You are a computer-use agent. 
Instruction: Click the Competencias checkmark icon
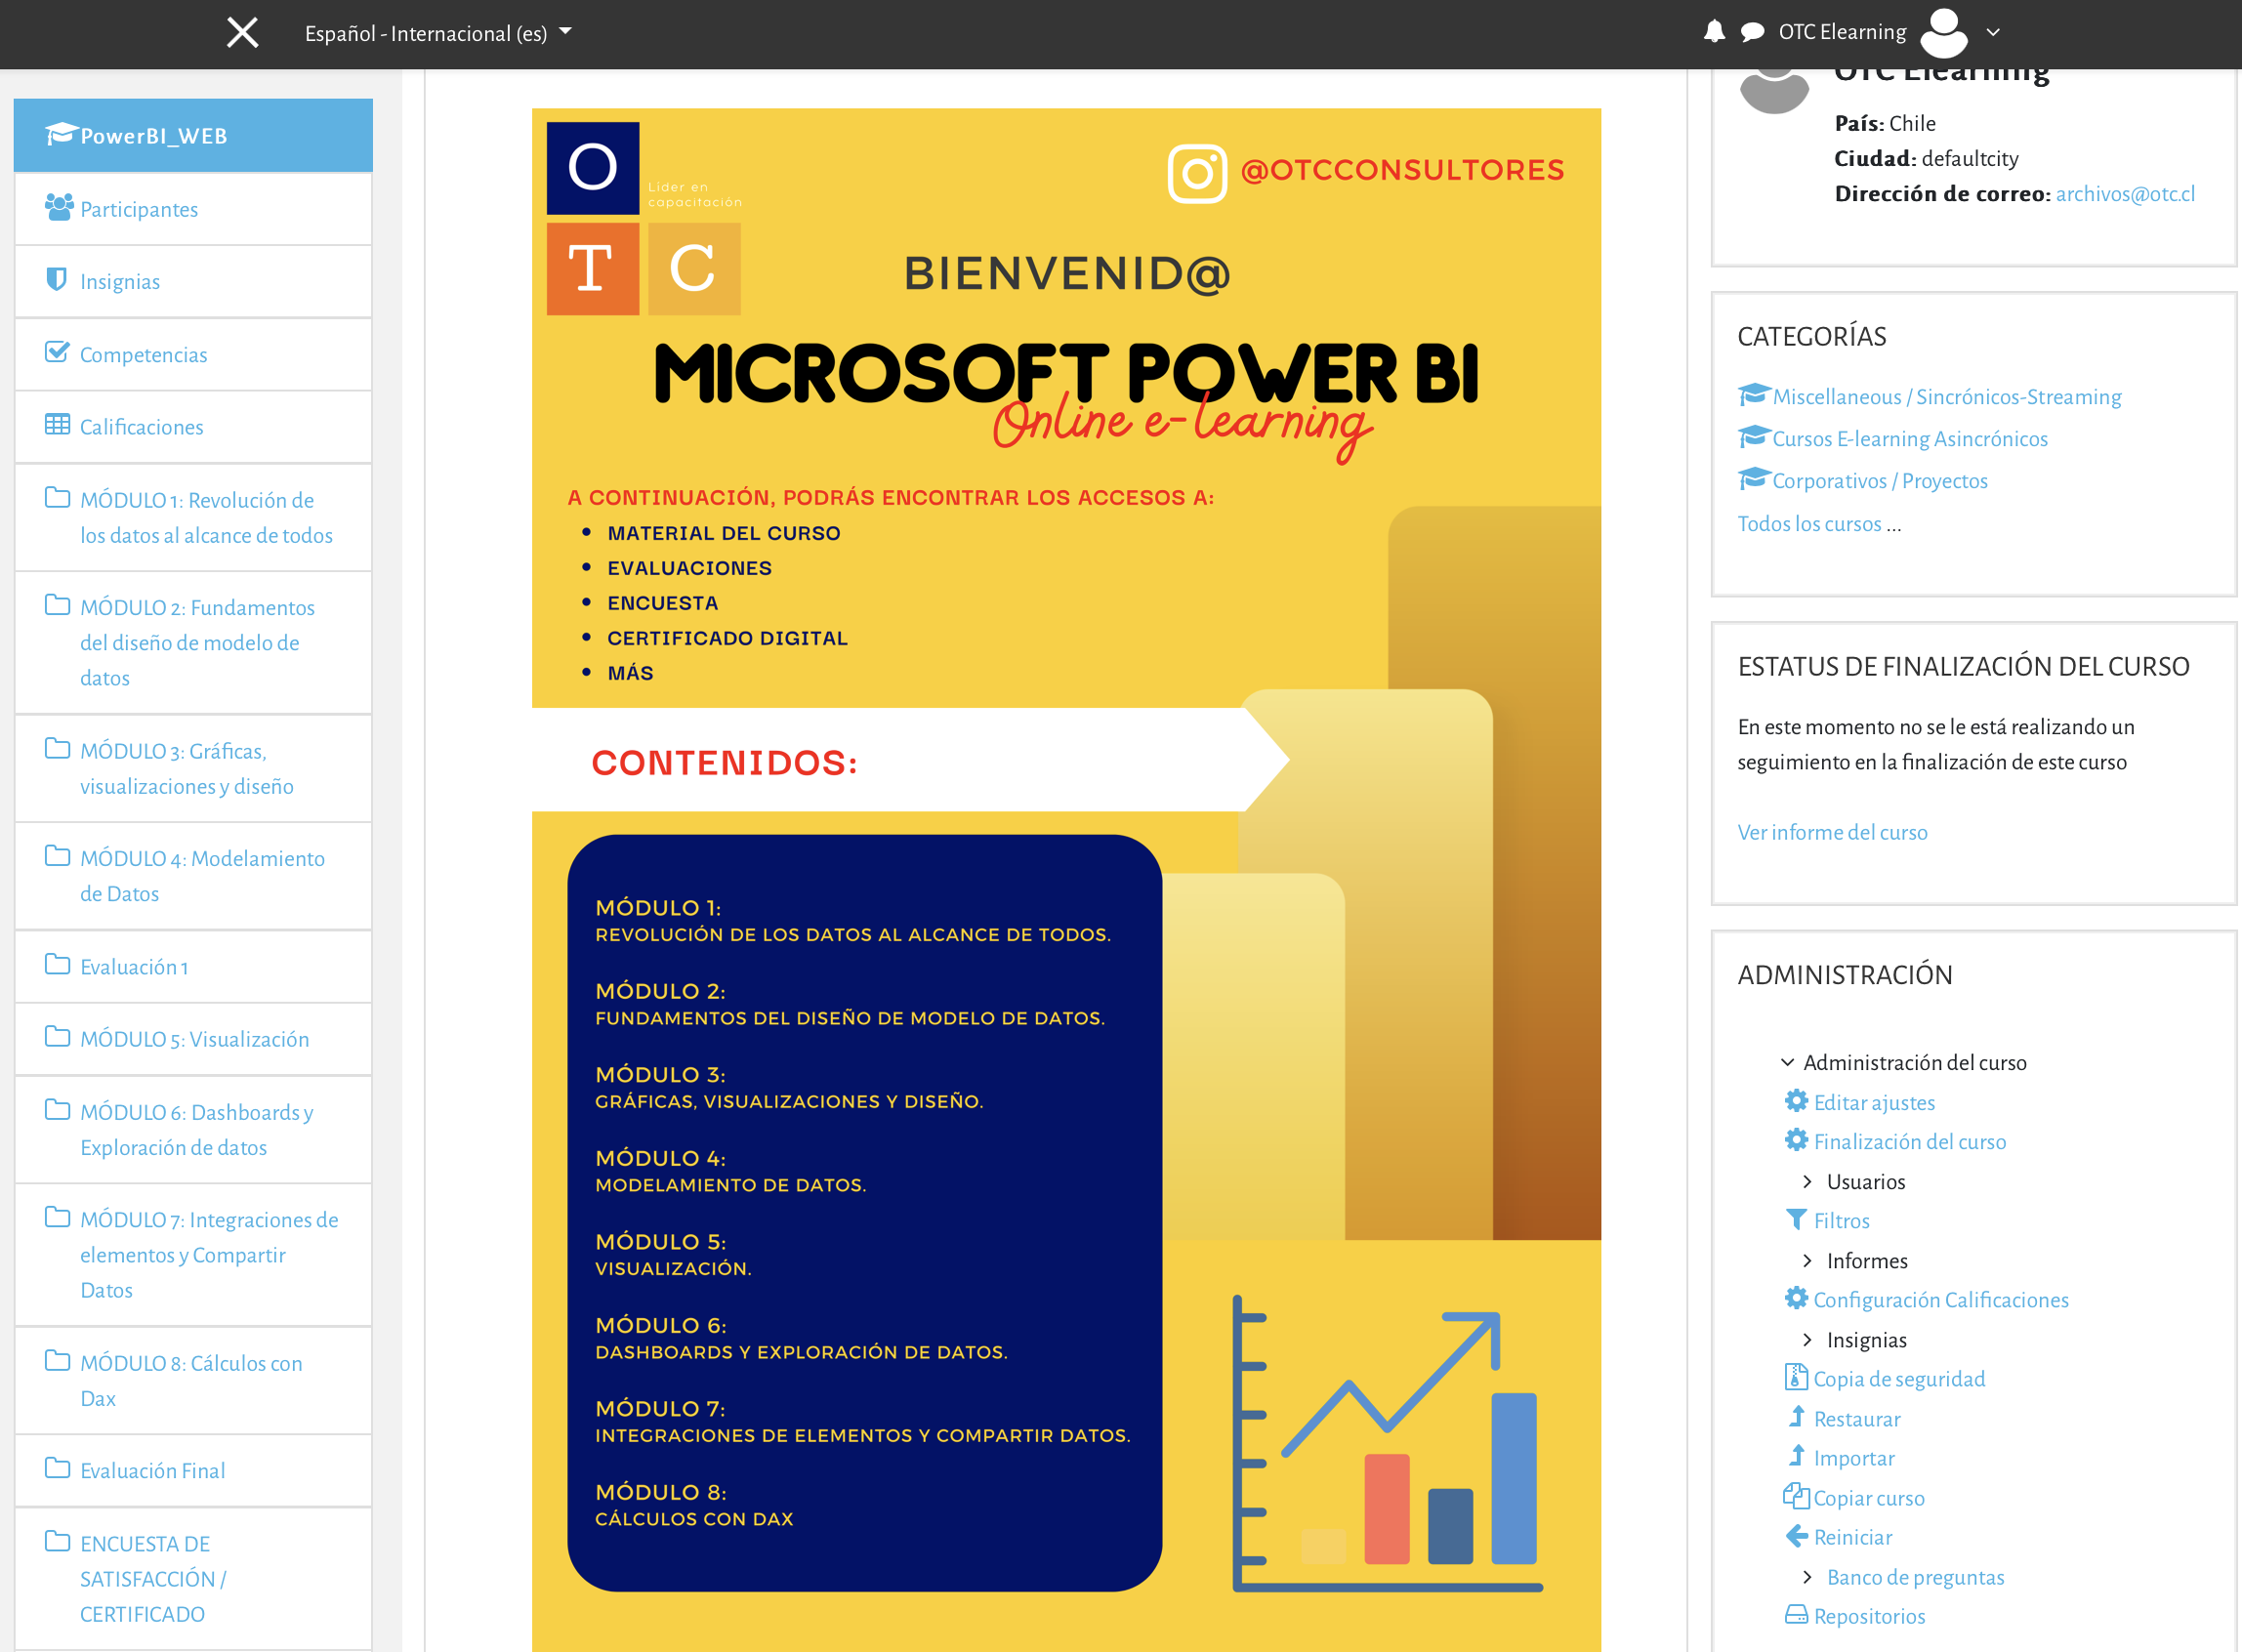(x=58, y=353)
